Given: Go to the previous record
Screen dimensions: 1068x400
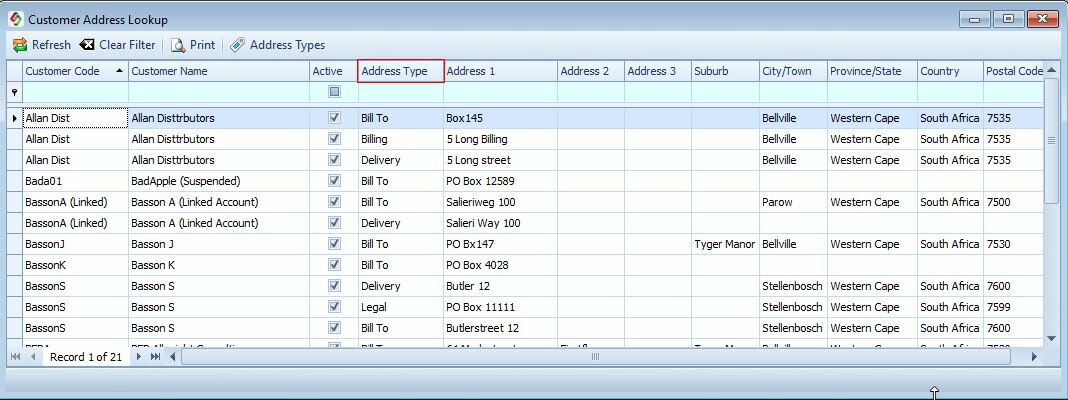Looking at the screenshot, I should point(33,357).
